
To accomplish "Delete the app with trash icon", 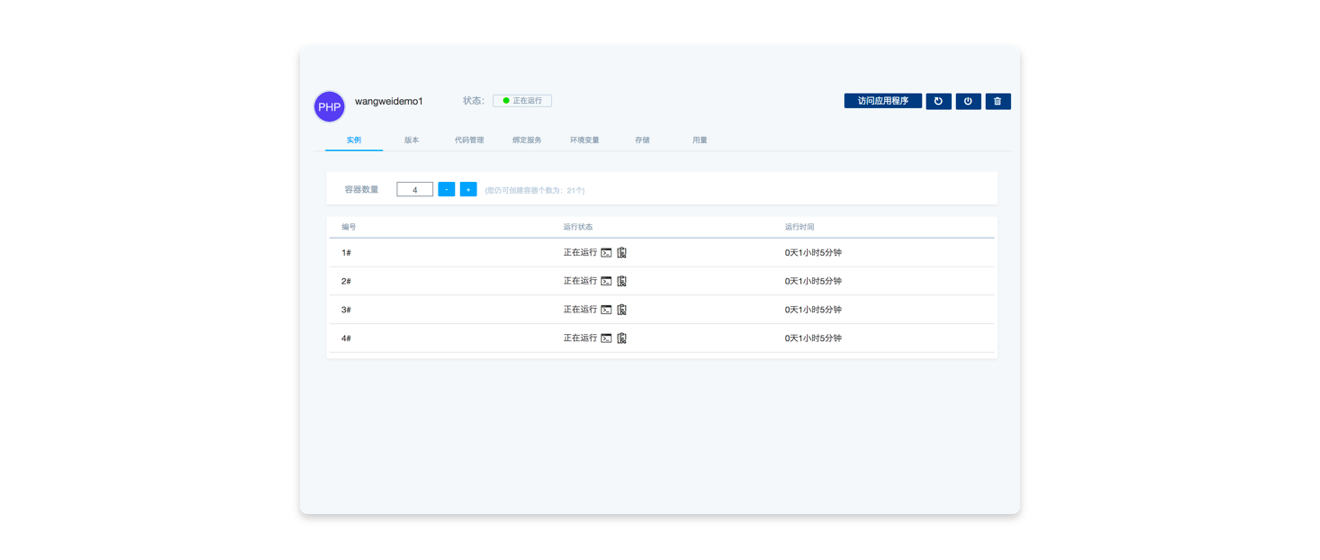I will pyautogui.click(x=998, y=101).
